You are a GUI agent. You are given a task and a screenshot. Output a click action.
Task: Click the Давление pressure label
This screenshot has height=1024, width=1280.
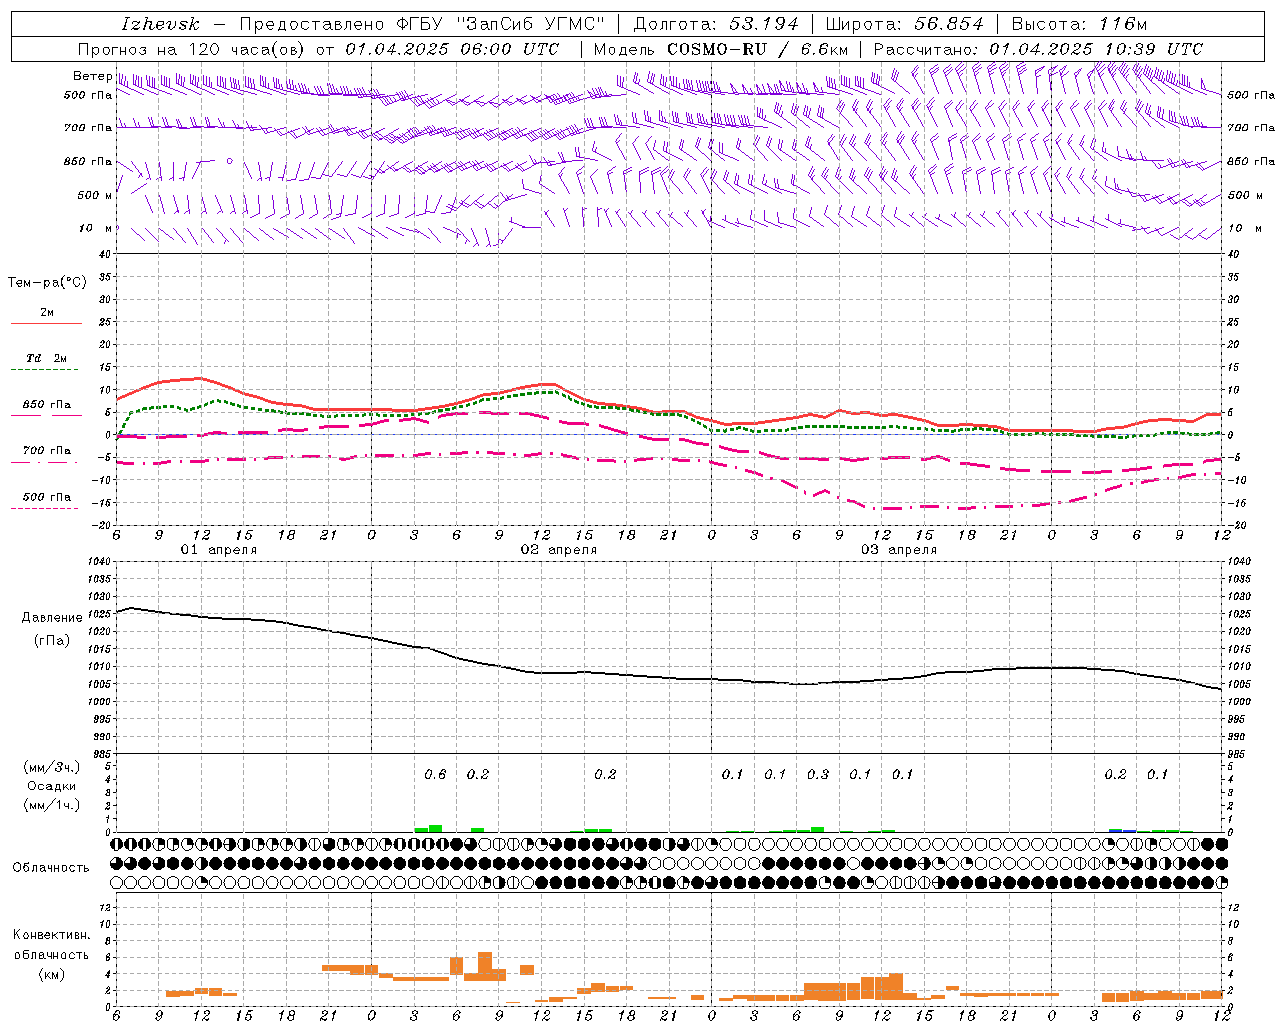pyautogui.click(x=52, y=618)
